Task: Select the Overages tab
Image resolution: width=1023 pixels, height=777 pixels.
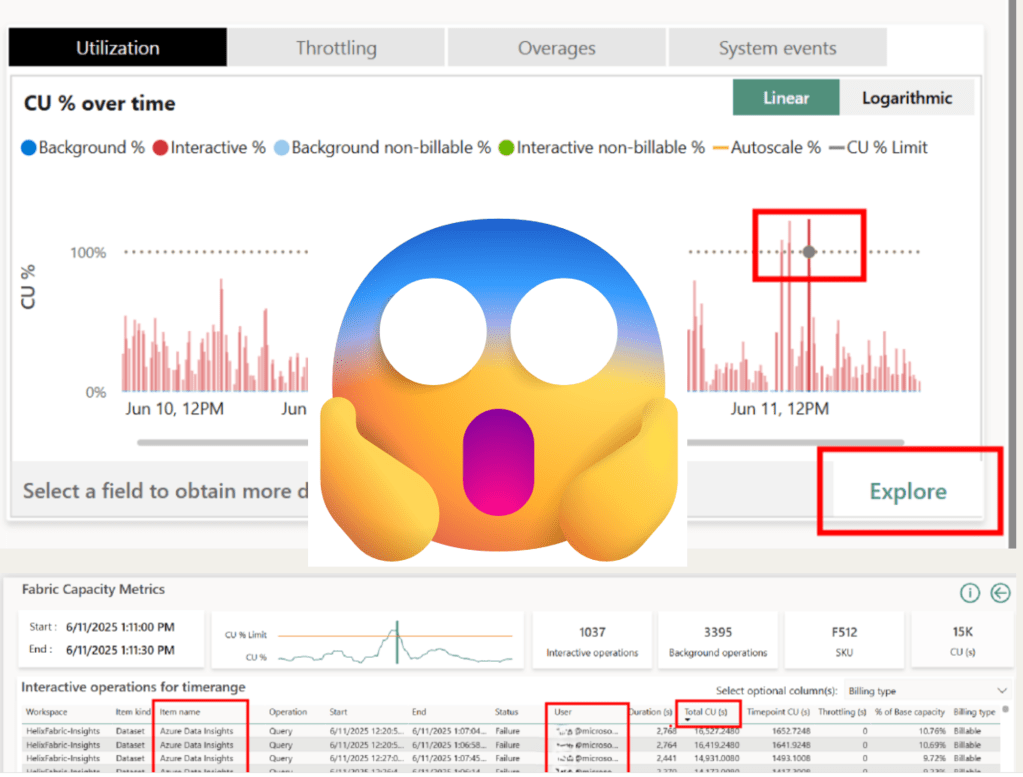Action: coord(556,47)
